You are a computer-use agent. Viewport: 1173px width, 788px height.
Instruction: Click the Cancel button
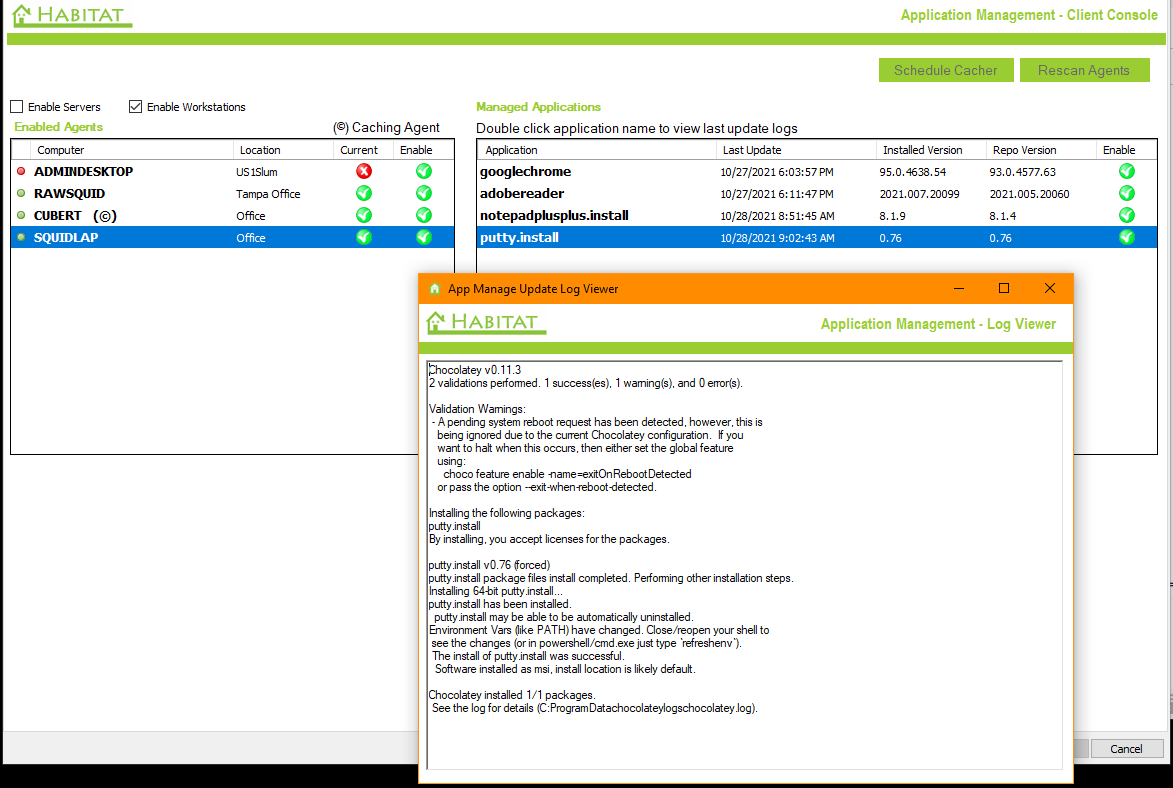[x=1125, y=749]
